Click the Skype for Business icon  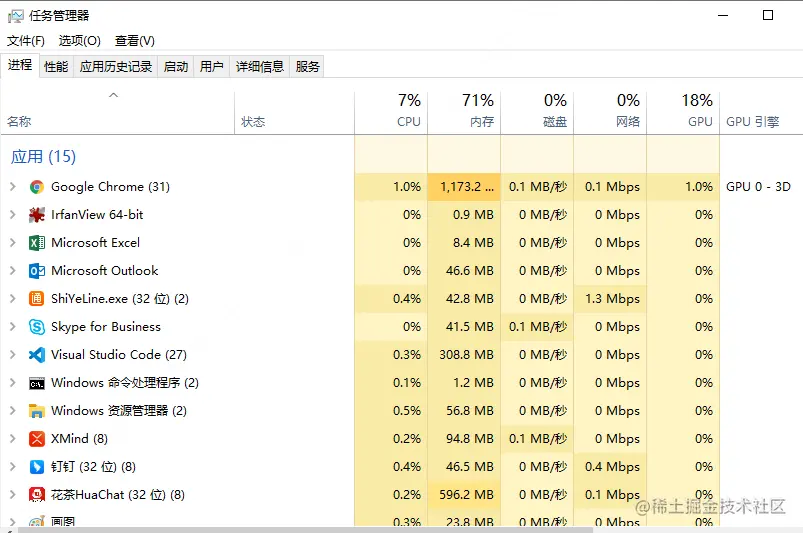click(36, 327)
